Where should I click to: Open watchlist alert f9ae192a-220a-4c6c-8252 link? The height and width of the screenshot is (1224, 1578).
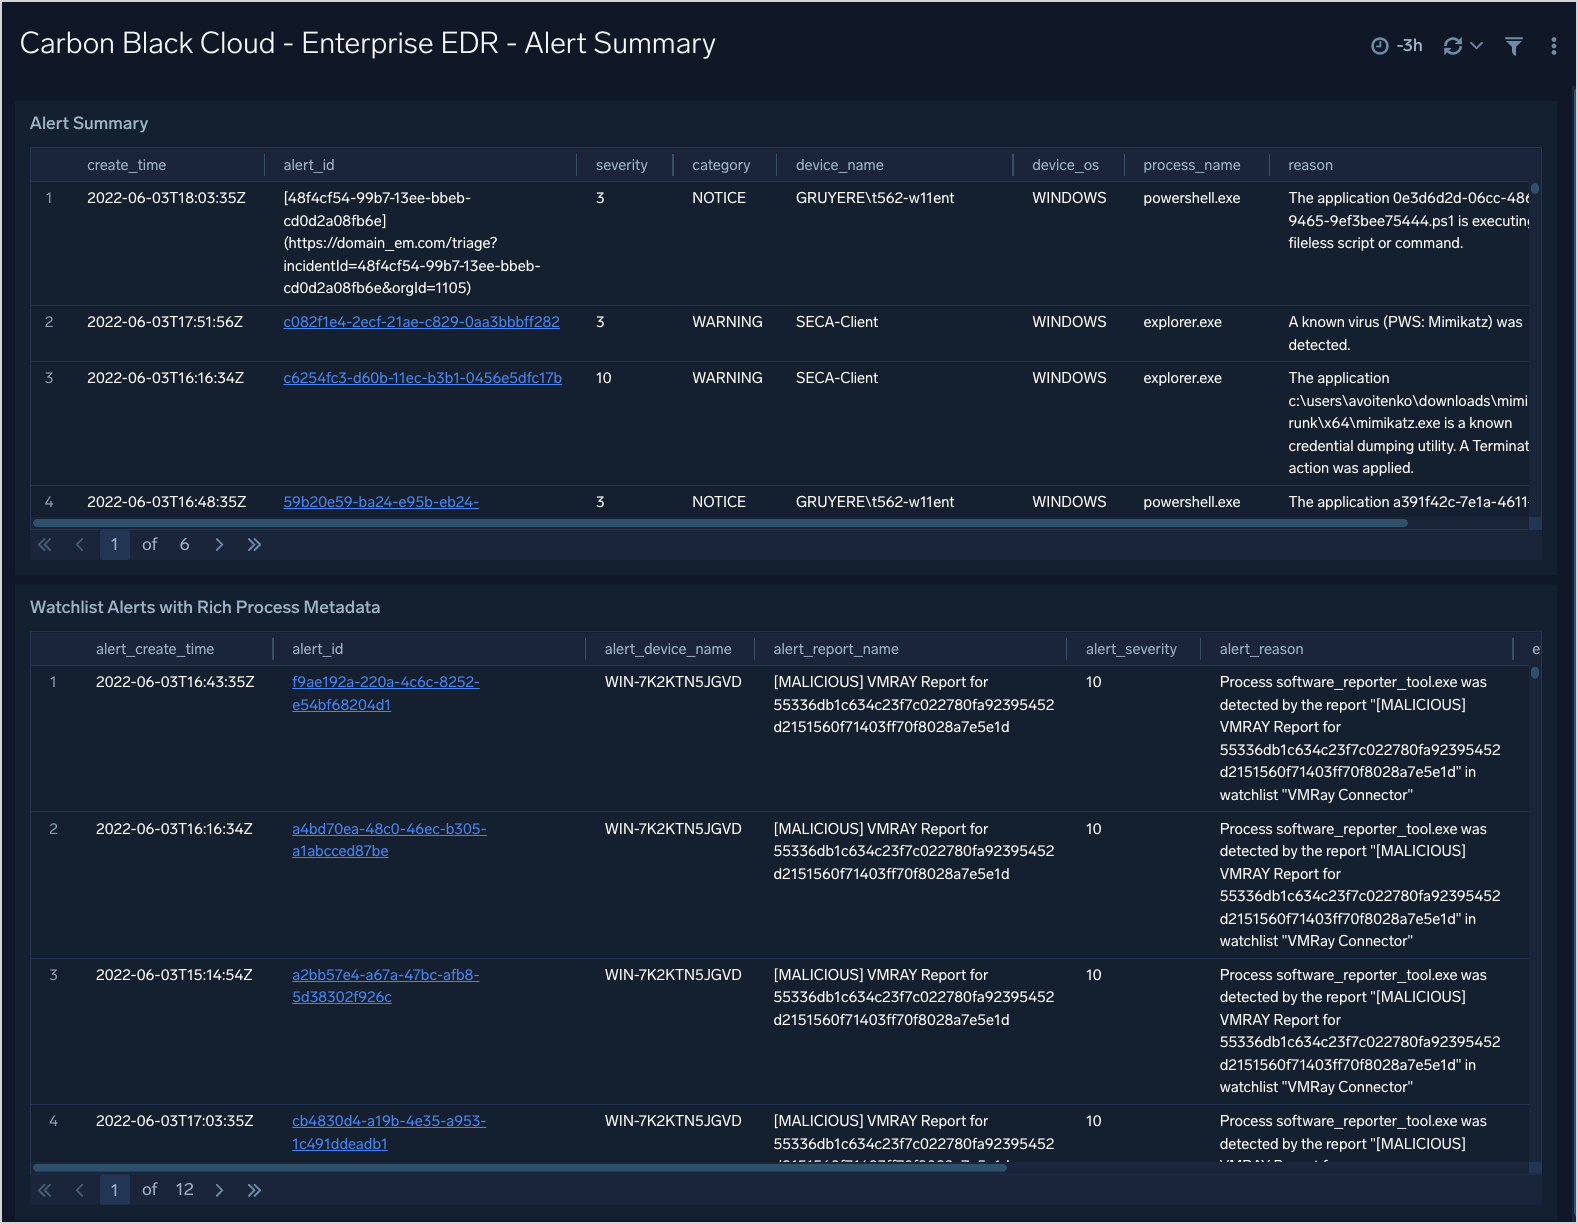point(385,682)
